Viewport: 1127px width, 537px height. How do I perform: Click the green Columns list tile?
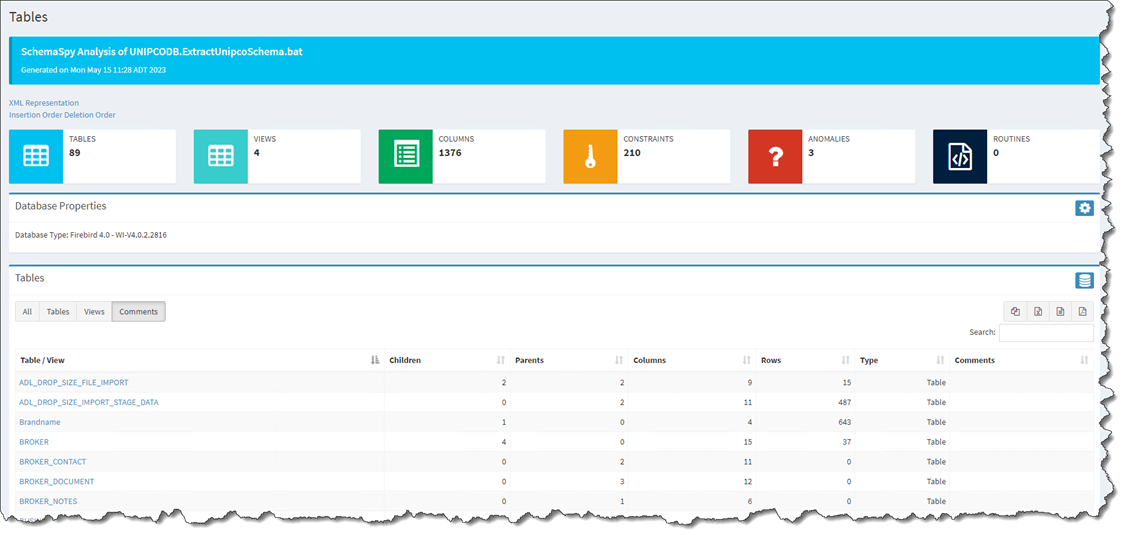[405, 157]
